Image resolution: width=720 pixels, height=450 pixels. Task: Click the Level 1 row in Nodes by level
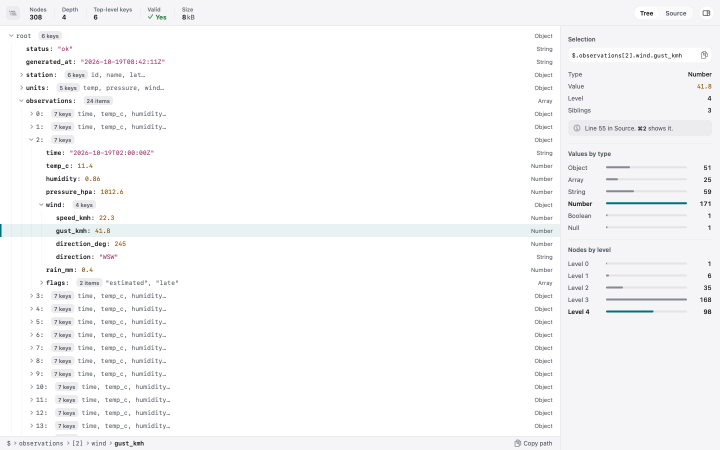pos(640,276)
